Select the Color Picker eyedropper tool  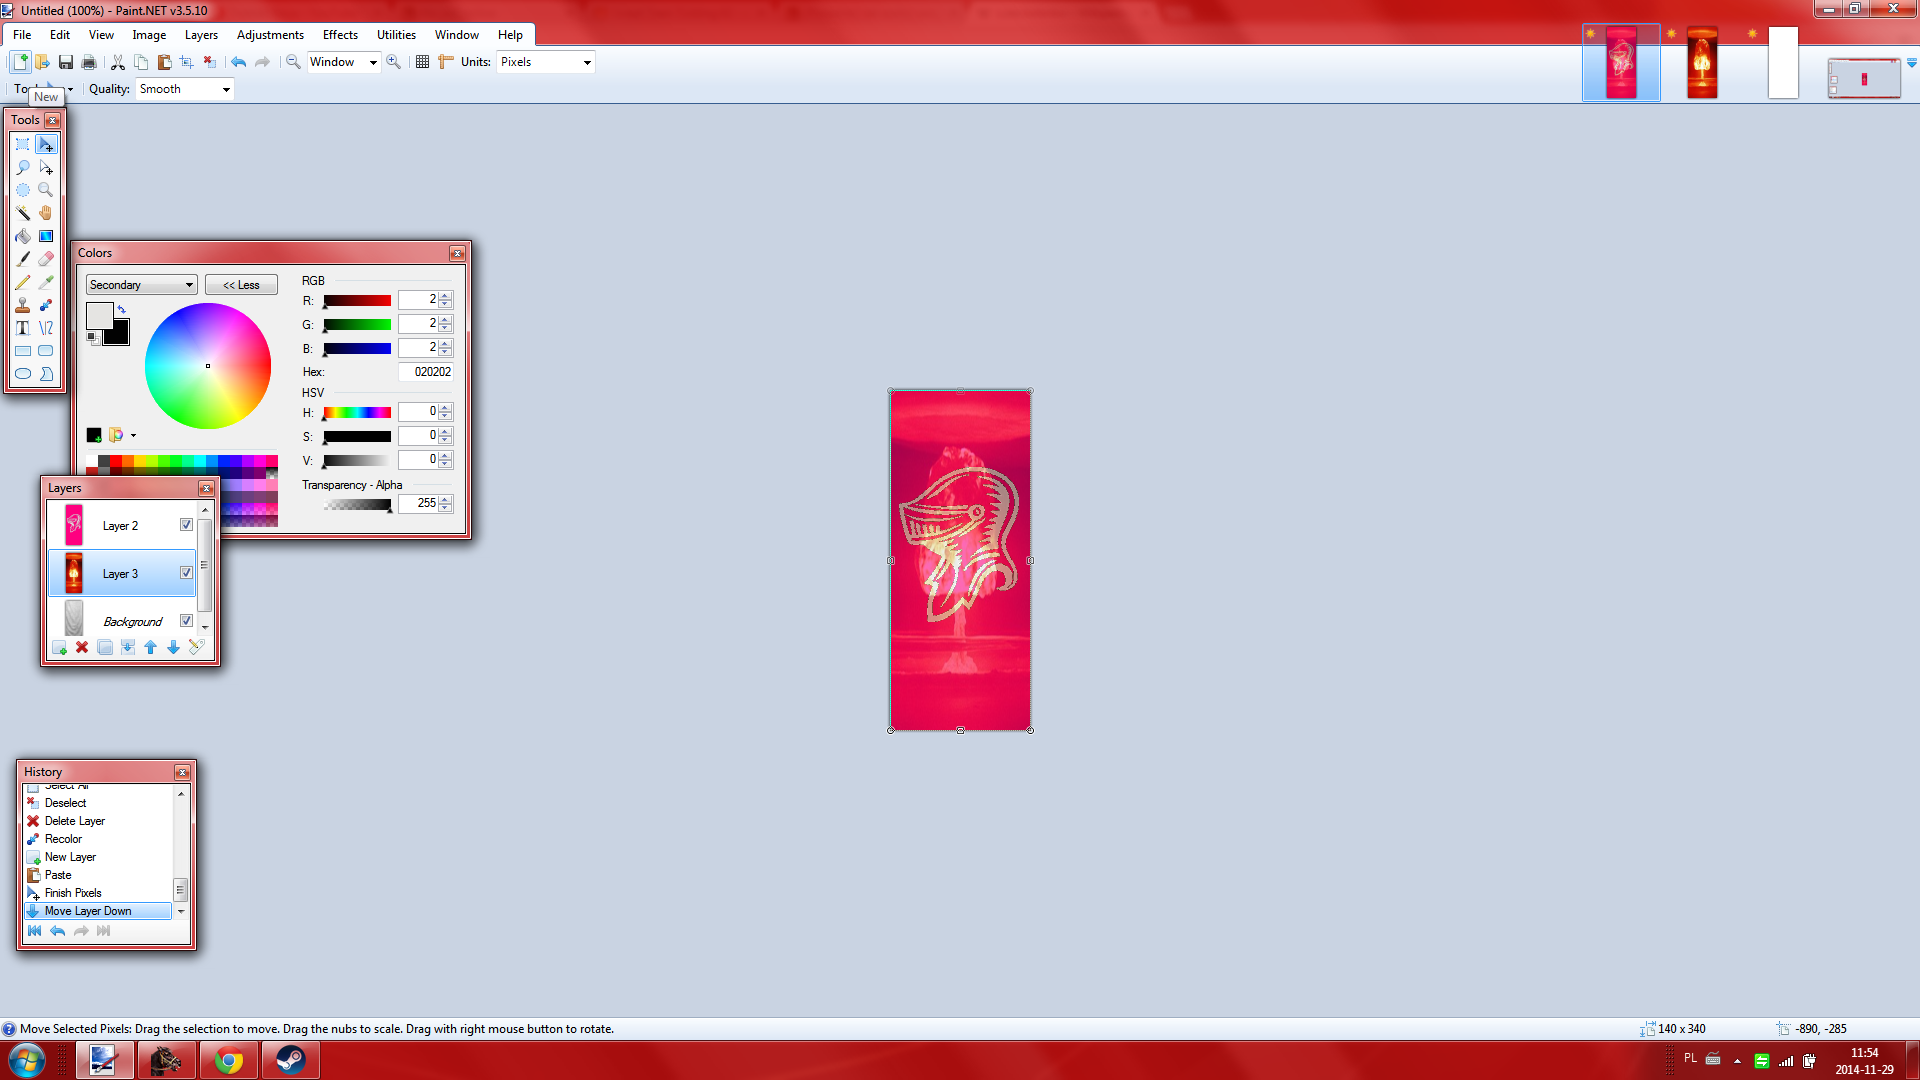point(46,282)
